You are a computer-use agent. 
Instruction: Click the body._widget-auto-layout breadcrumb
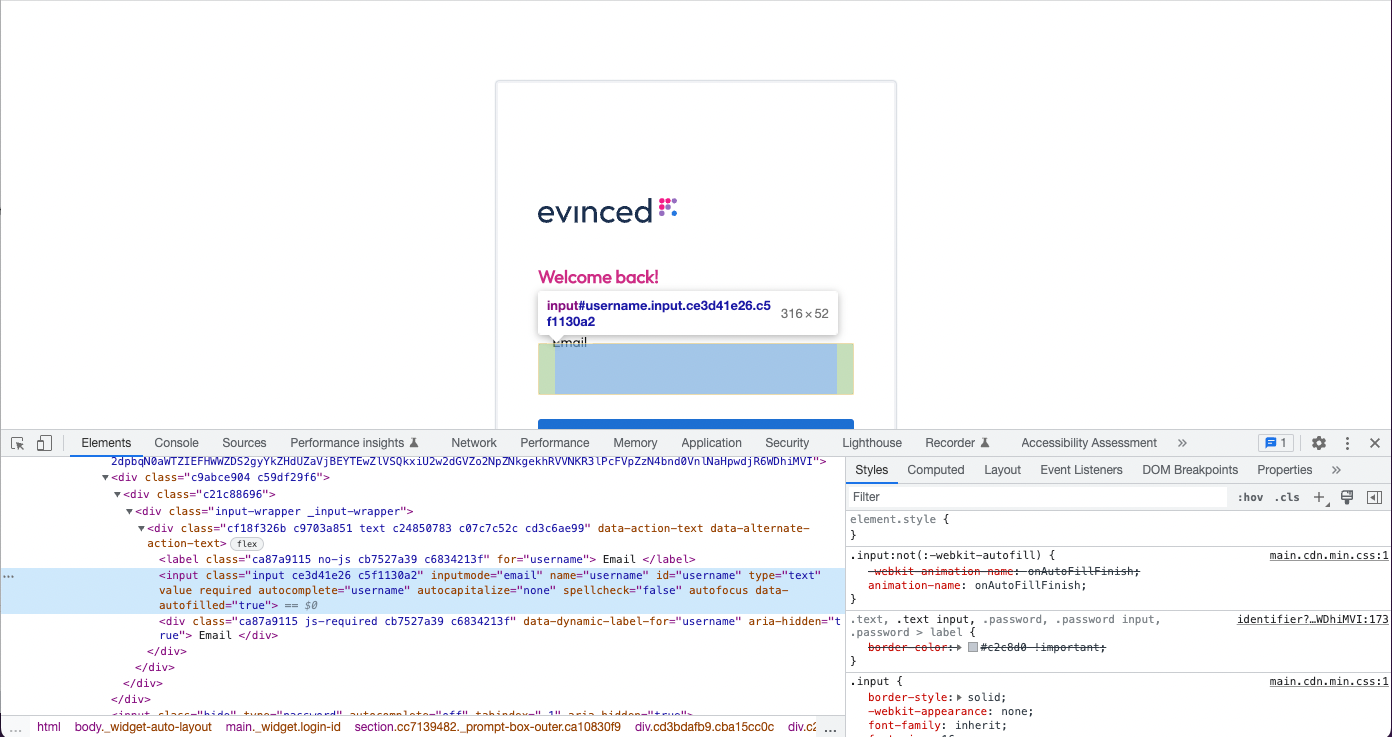pos(143,727)
